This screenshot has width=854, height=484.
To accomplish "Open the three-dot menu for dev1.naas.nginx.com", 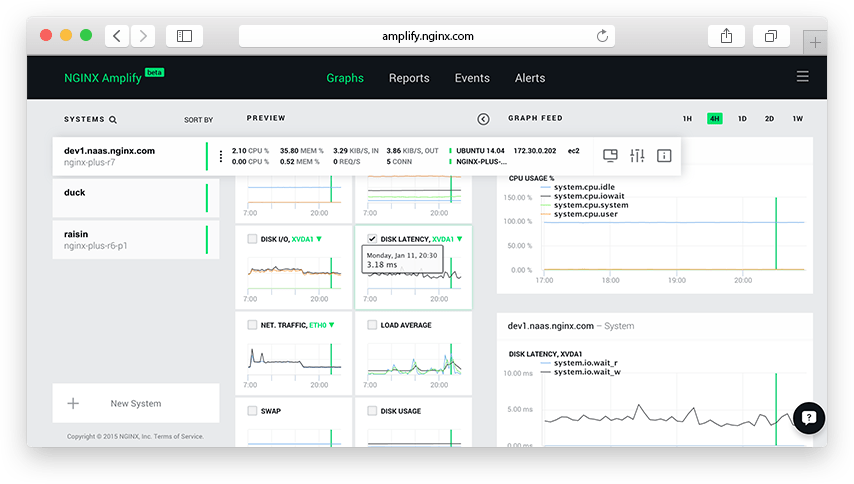I will 221,156.
